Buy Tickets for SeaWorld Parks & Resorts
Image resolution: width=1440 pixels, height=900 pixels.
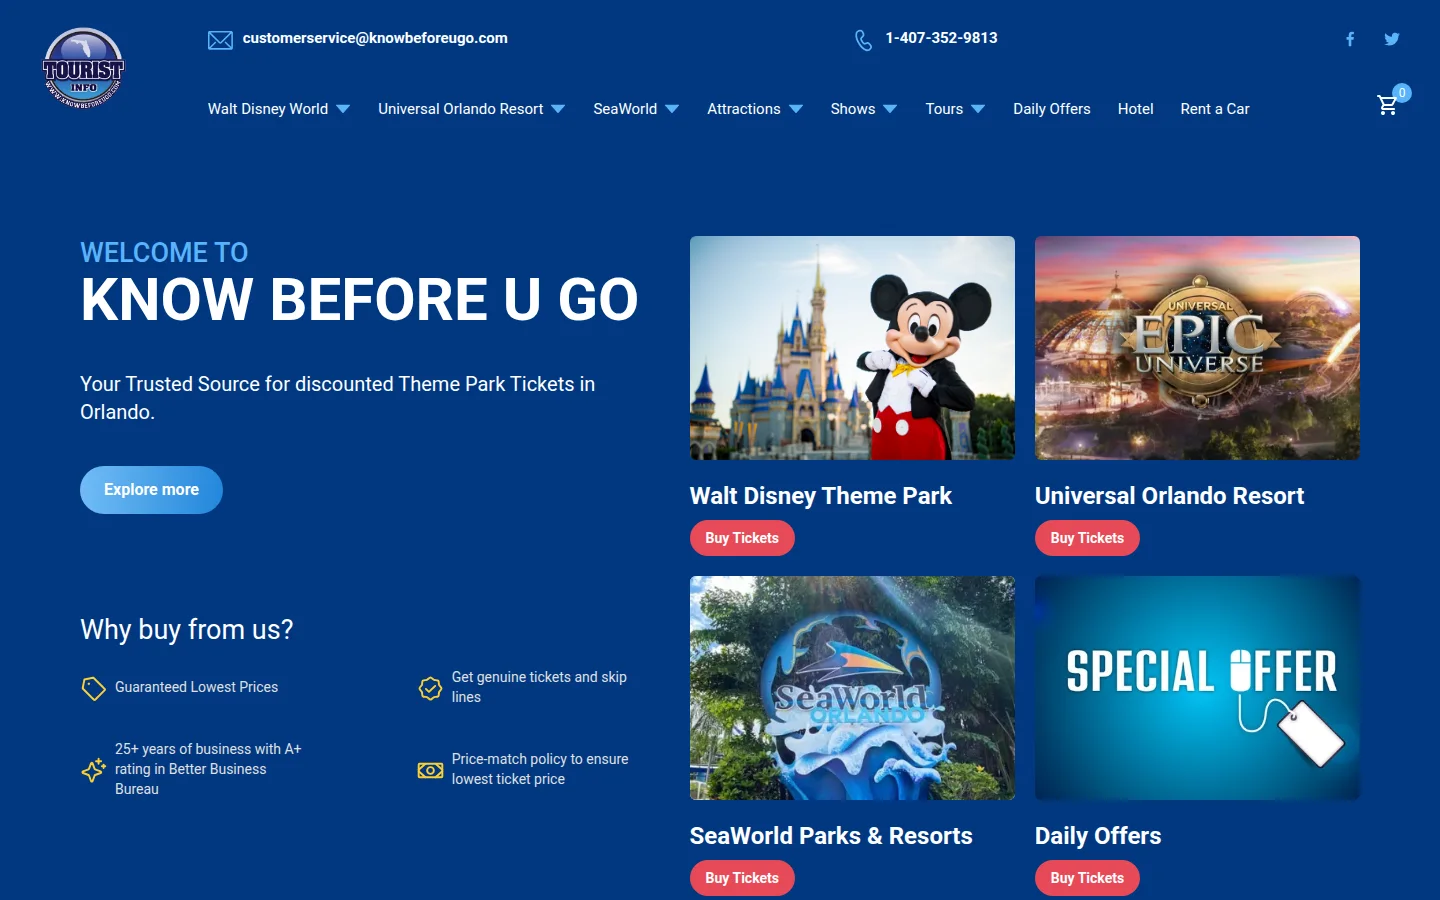click(x=742, y=878)
